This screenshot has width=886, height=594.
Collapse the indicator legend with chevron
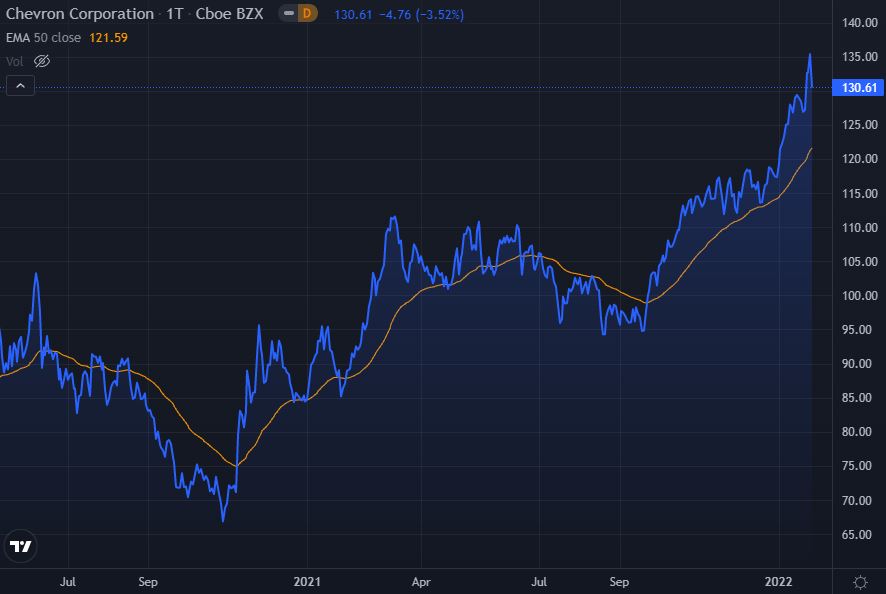pos(20,86)
